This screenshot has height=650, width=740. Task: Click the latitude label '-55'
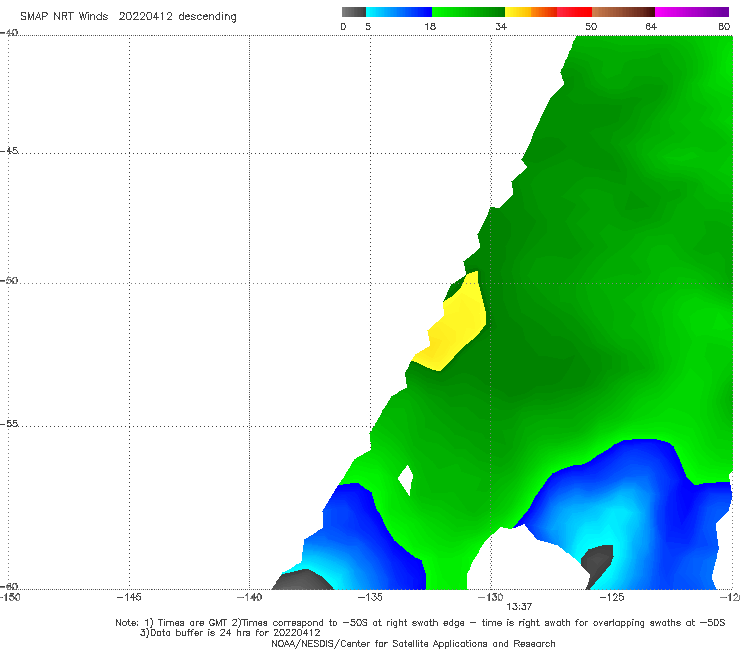[x=9, y=424]
